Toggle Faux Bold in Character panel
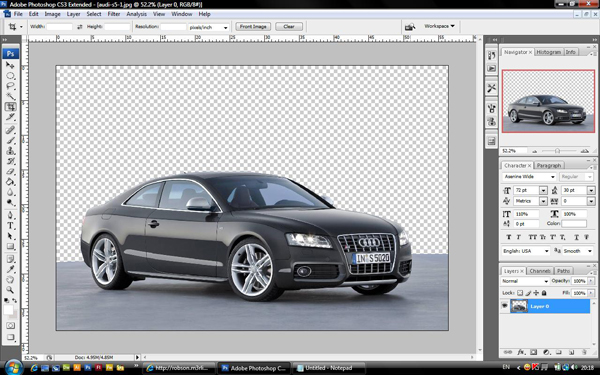This screenshot has height=375, width=600. click(x=509, y=237)
